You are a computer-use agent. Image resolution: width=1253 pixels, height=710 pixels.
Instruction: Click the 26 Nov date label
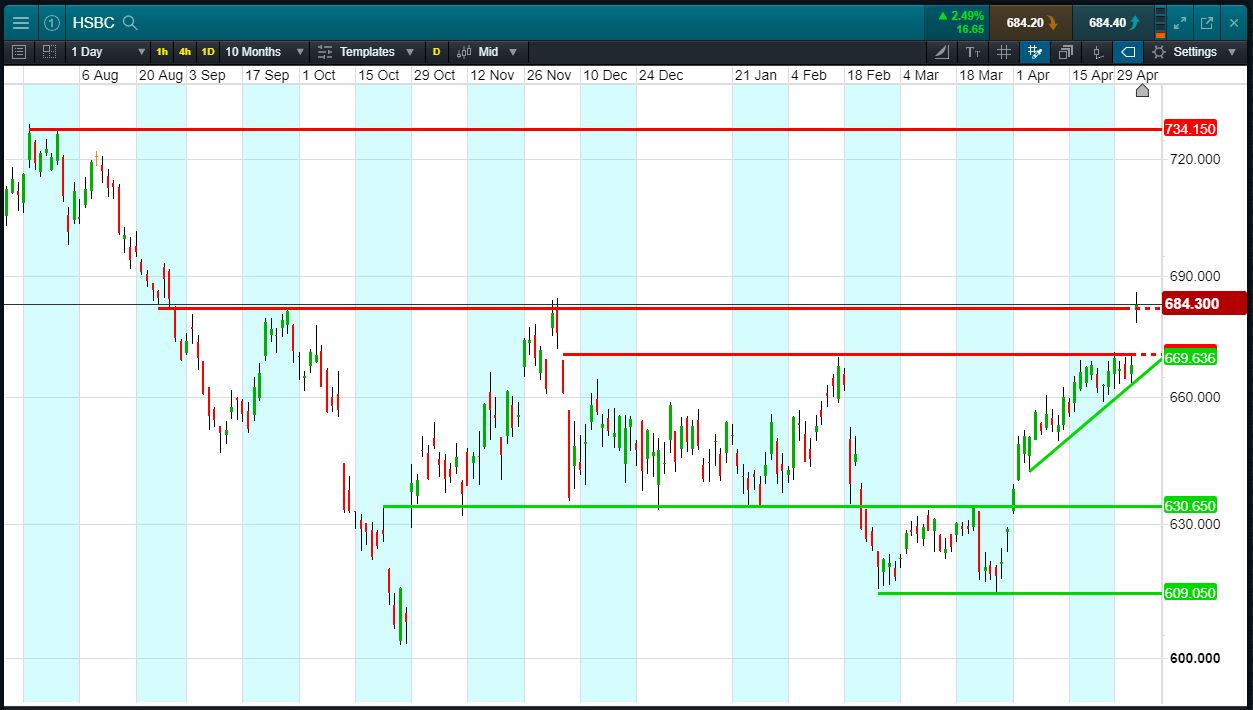[x=549, y=75]
